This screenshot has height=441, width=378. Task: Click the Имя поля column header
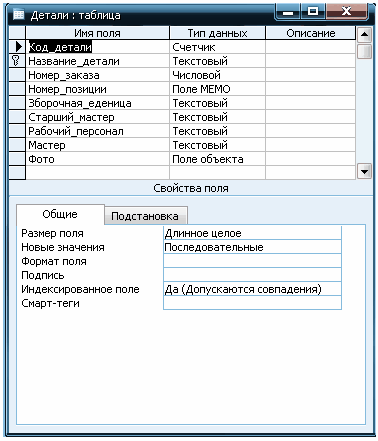[x=98, y=33]
